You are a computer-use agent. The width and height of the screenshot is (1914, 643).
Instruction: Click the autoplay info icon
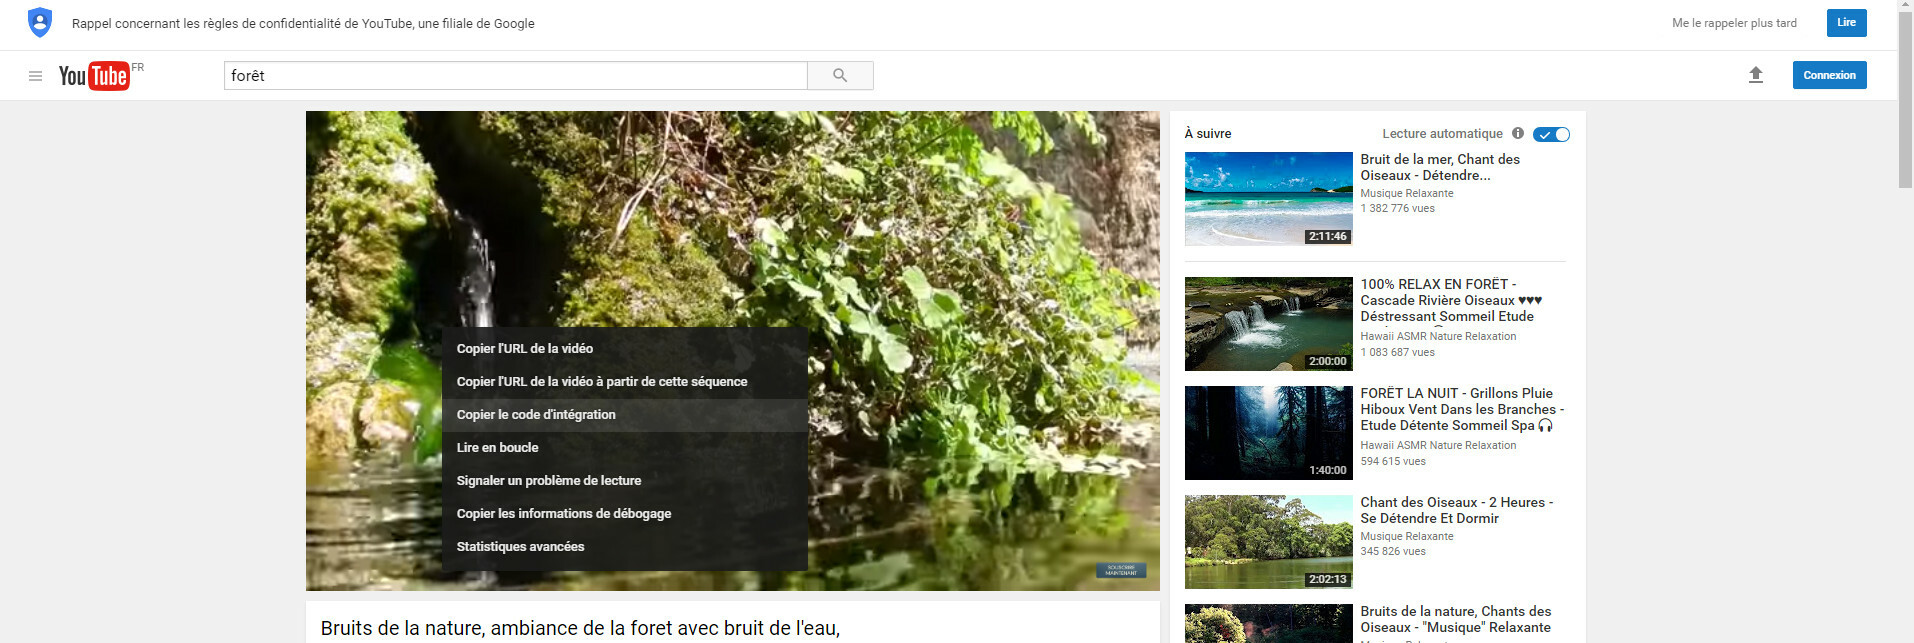click(1518, 134)
